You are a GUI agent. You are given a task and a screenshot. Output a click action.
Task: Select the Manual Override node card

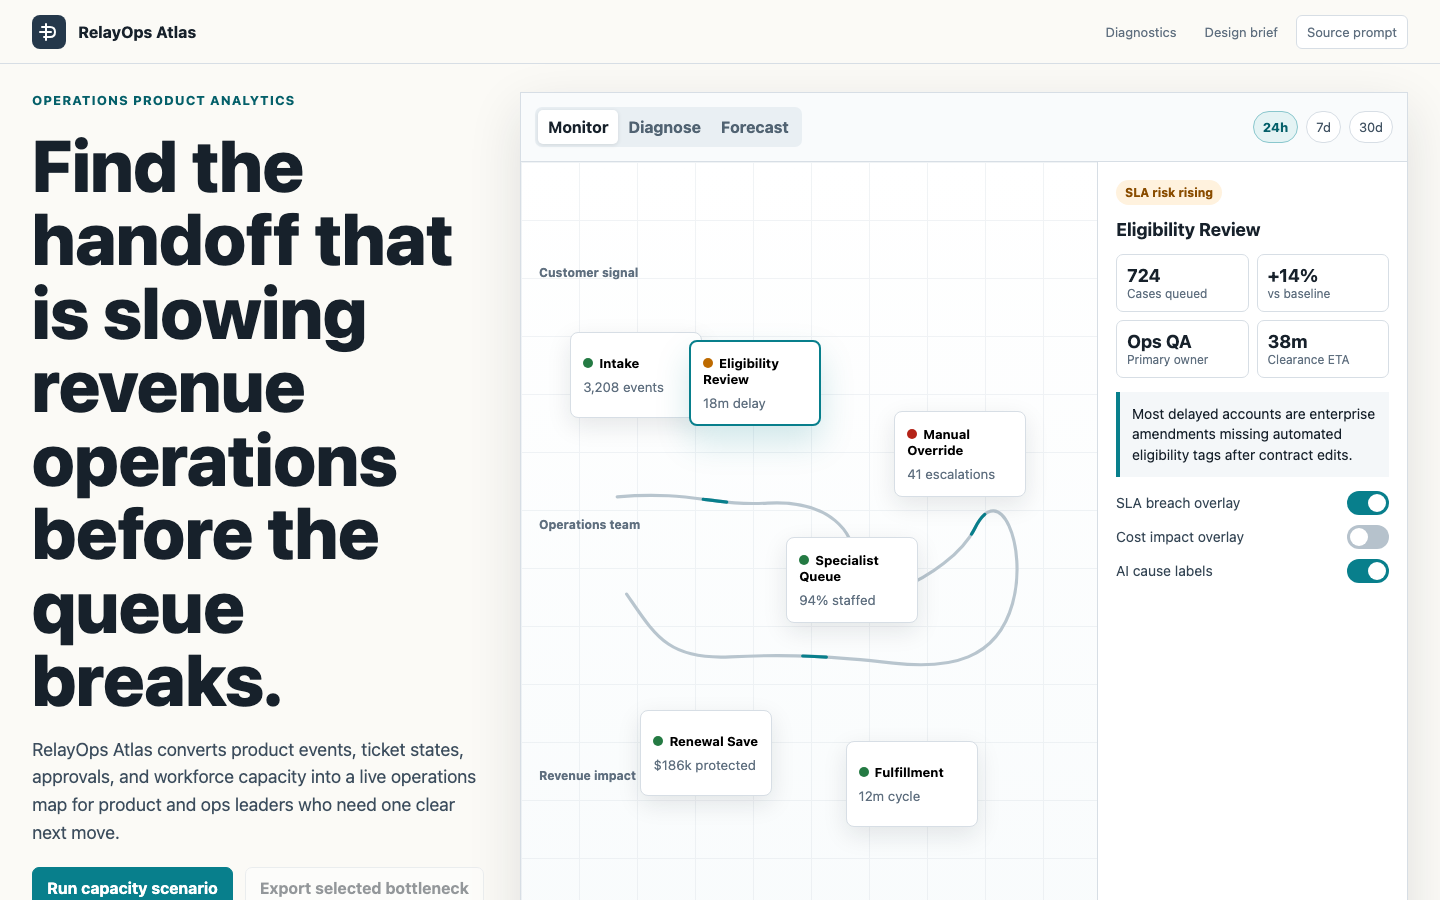(960, 454)
